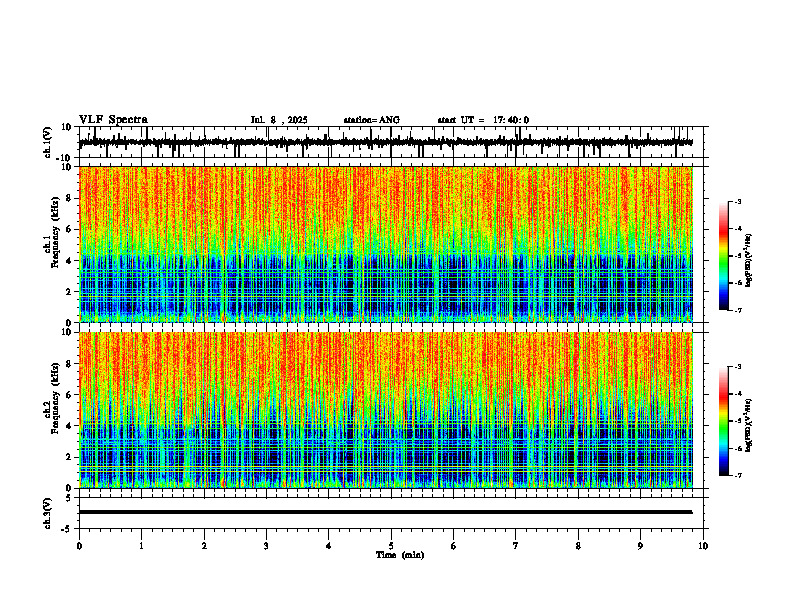Click the 'start UT = 17:40:0' header text

pos(483,120)
